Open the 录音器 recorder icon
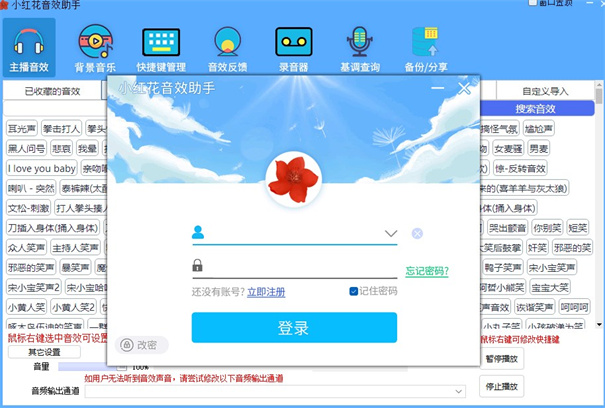 tap(293, 46)
